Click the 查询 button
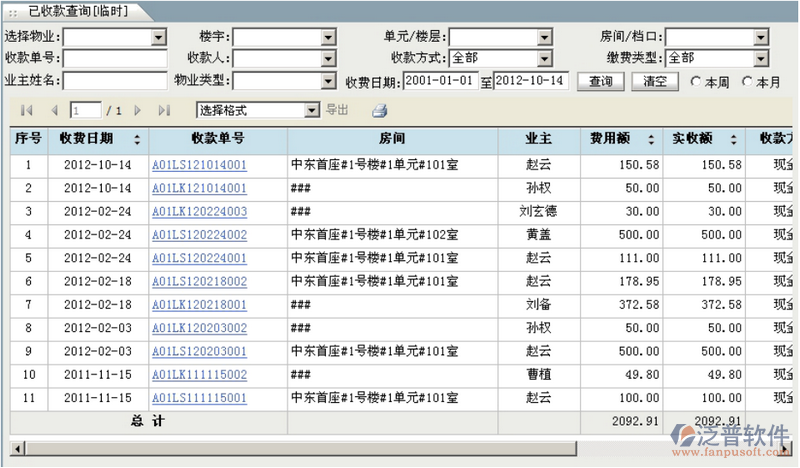The width and height of the screenshot is (800, 468). click(x=600, y=81)
